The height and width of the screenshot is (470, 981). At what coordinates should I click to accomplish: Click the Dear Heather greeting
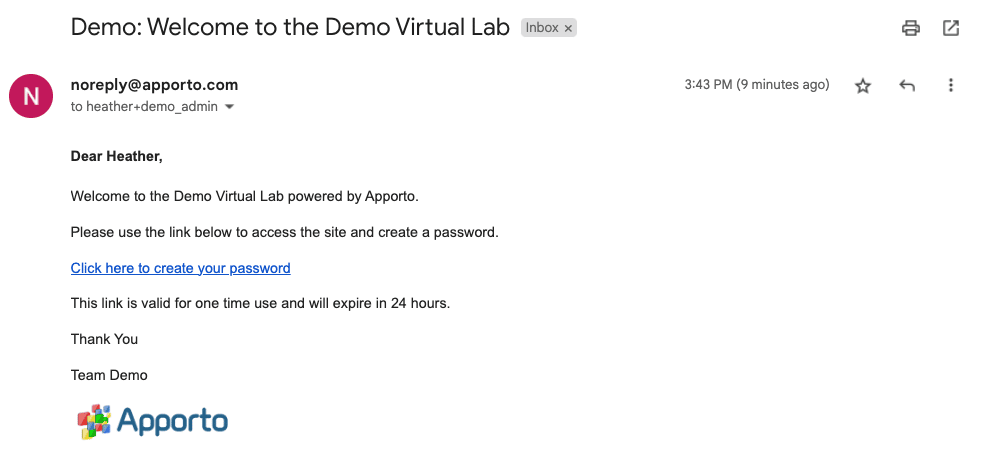[116, 156]
